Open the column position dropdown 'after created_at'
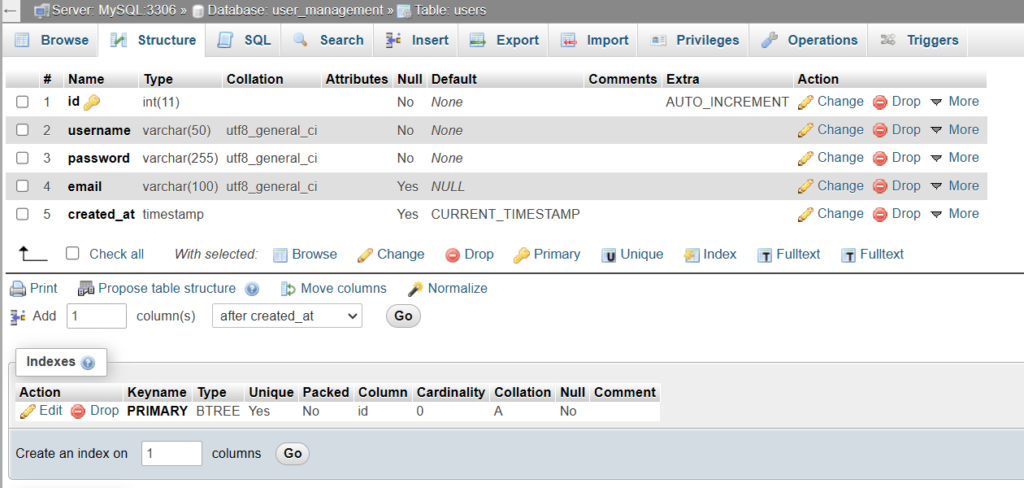Image resolution: width=1024 pixels, height=488 pixels. coord(287,316)
